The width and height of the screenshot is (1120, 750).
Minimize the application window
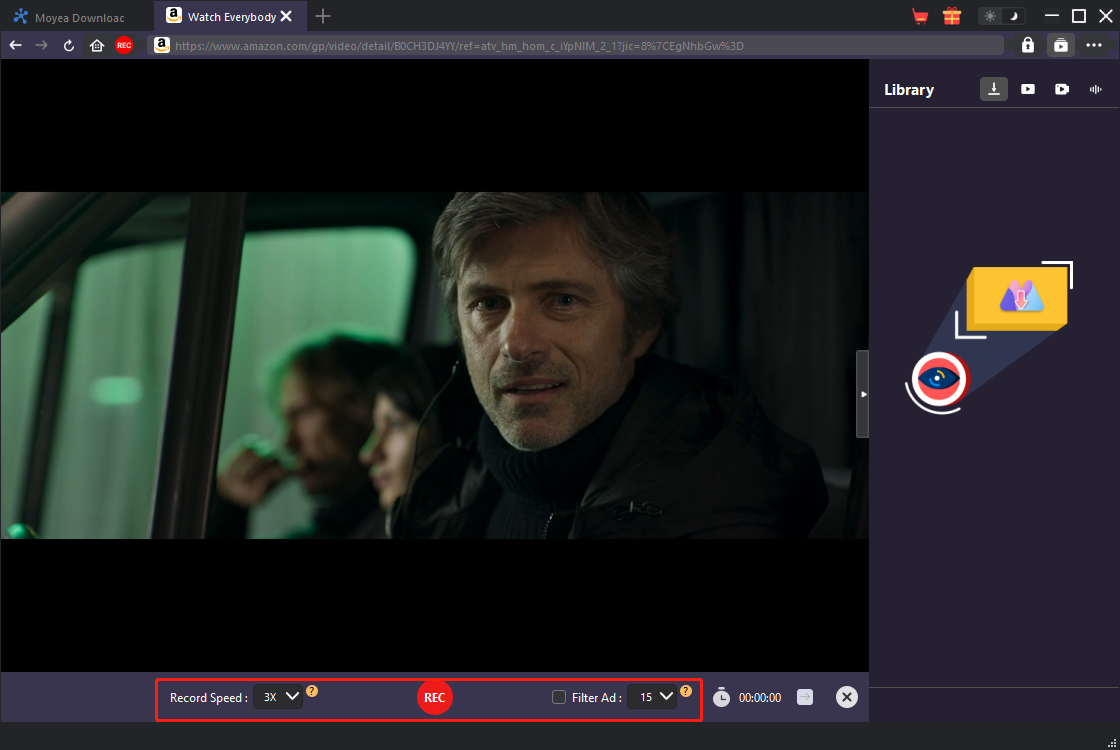click(x=1051, y=16)
